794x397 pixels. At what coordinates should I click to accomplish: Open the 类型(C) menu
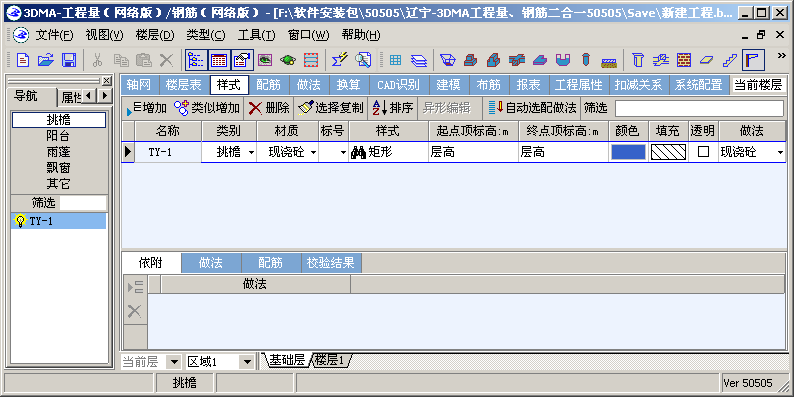click(x=206, y=35)
